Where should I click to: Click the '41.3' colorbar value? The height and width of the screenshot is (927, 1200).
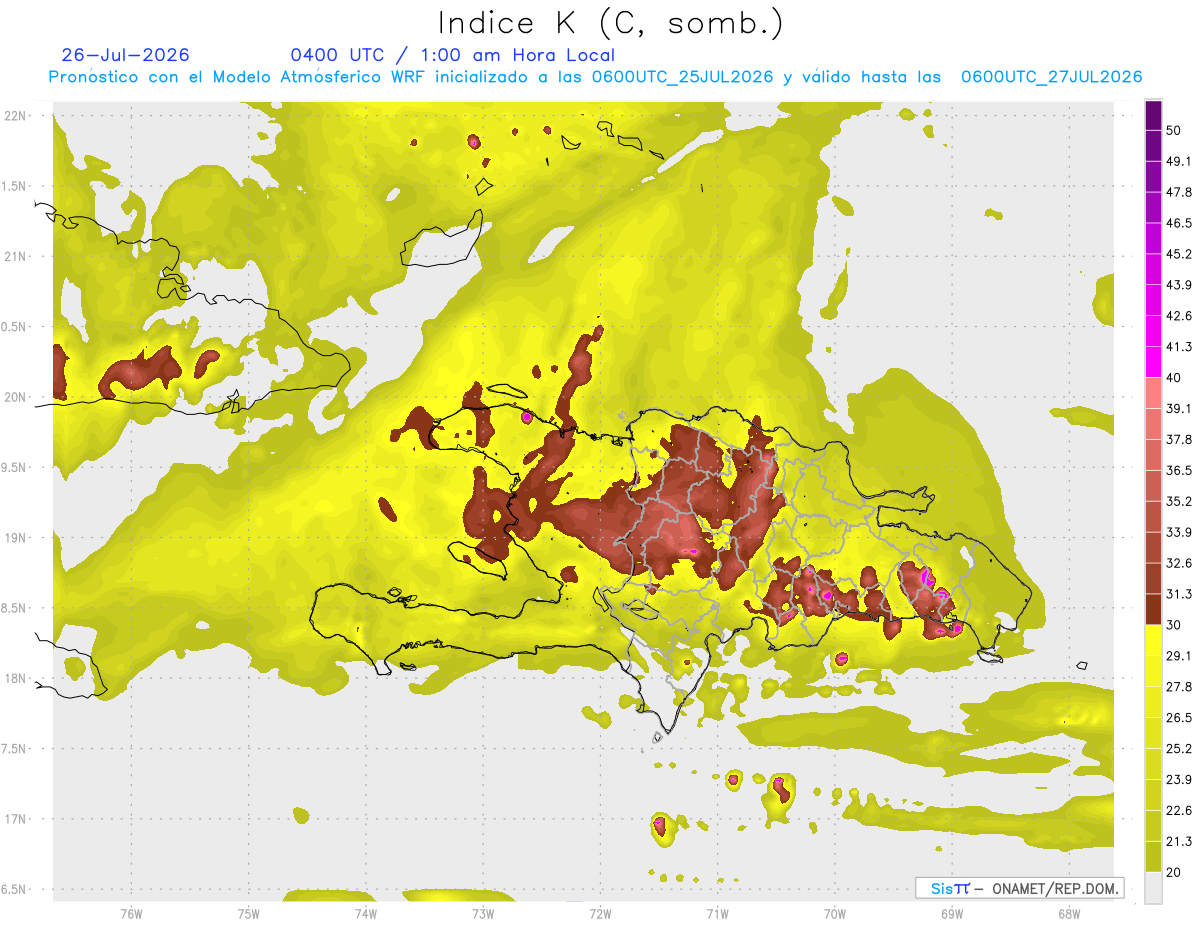(x=1180, y=347)
